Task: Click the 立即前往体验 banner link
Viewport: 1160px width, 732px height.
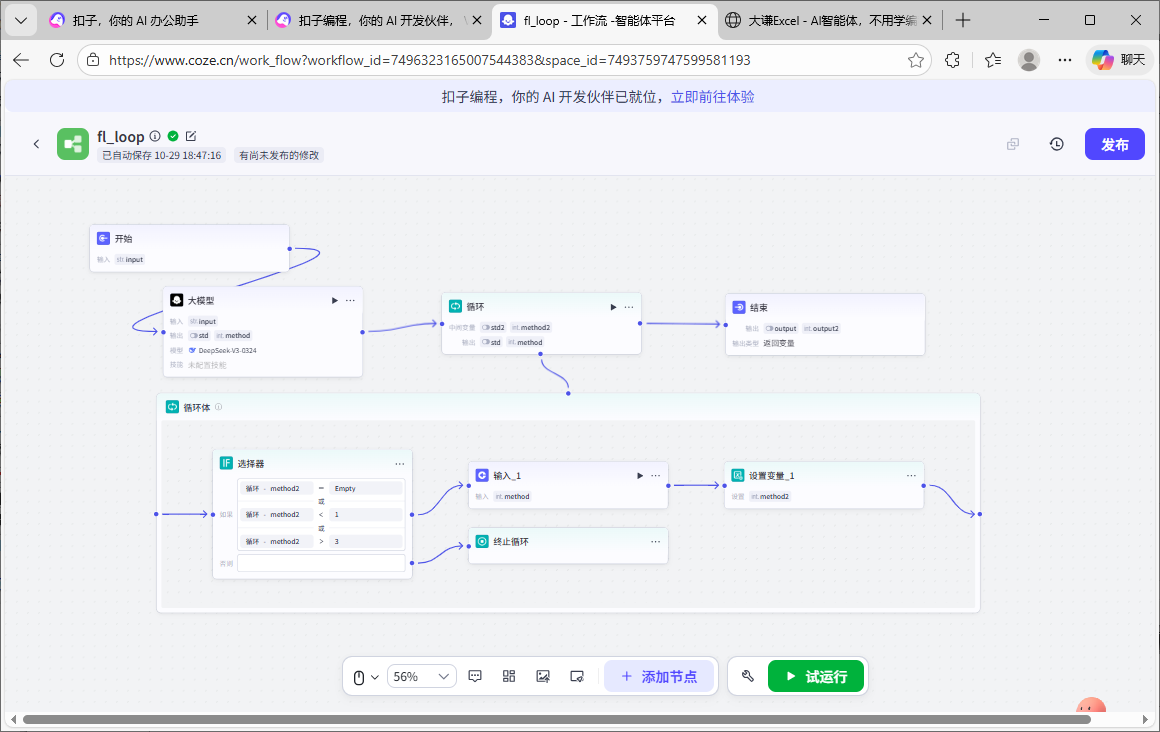Action: (x=712, y=97)
